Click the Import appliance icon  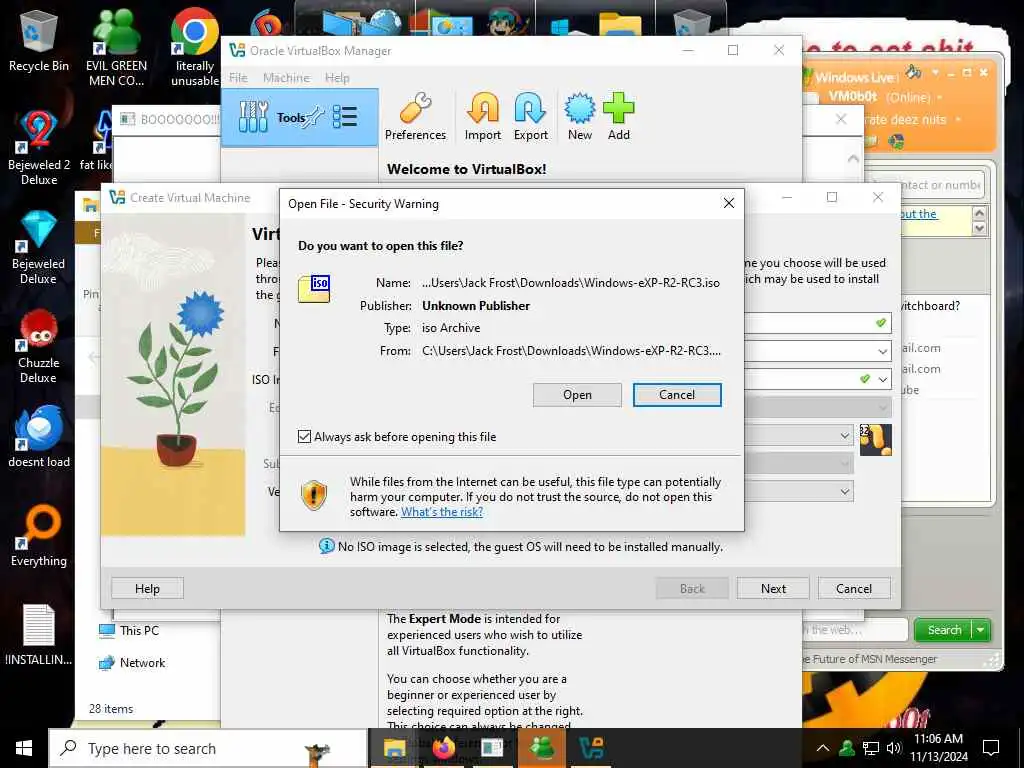click(483, 117)
